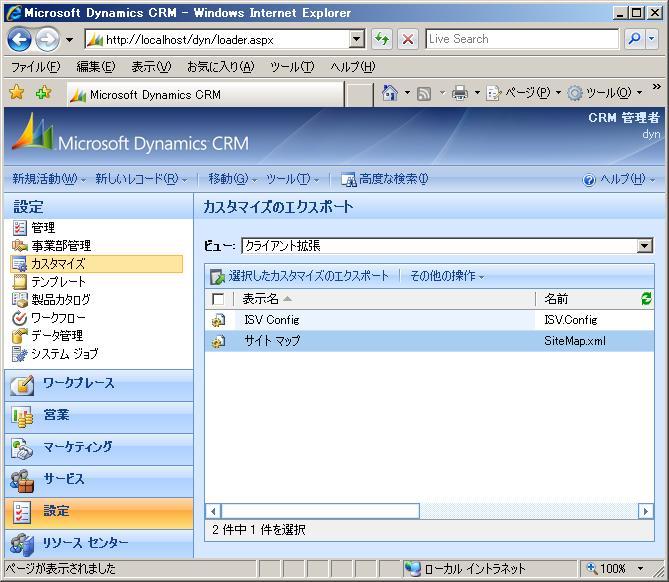The image size is (669, 582).
Task: Open the お気に入り(A) menu
Action: coord(221,67)
